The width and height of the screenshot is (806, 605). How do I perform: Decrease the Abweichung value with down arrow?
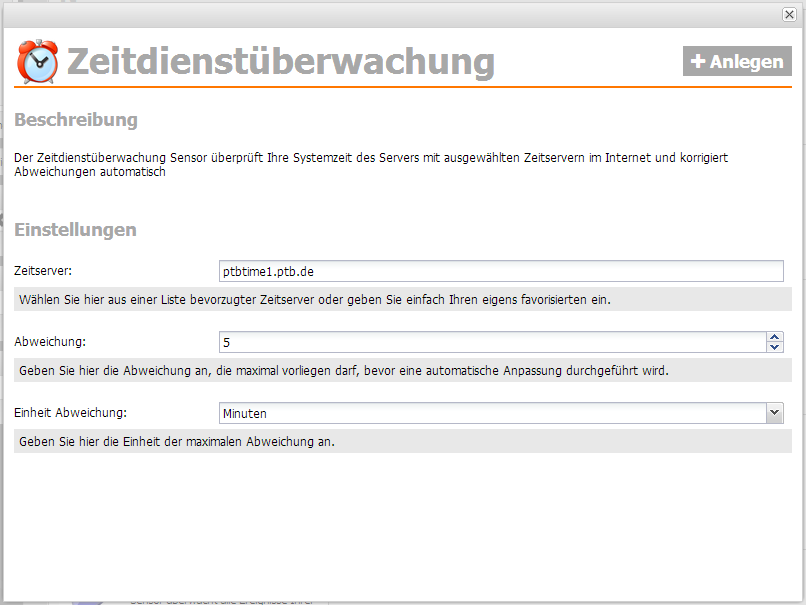click(775, 348)
